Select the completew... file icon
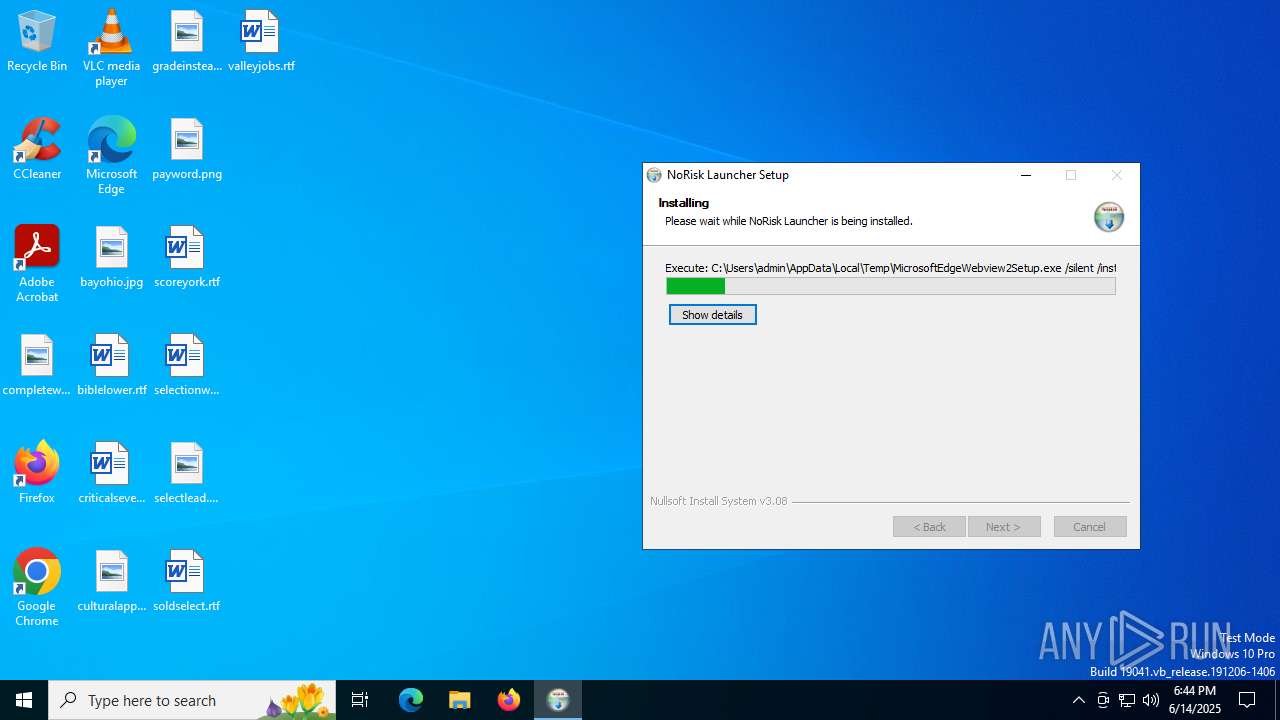This screenshot has width=1280, height=720. (x=37, y=366)
